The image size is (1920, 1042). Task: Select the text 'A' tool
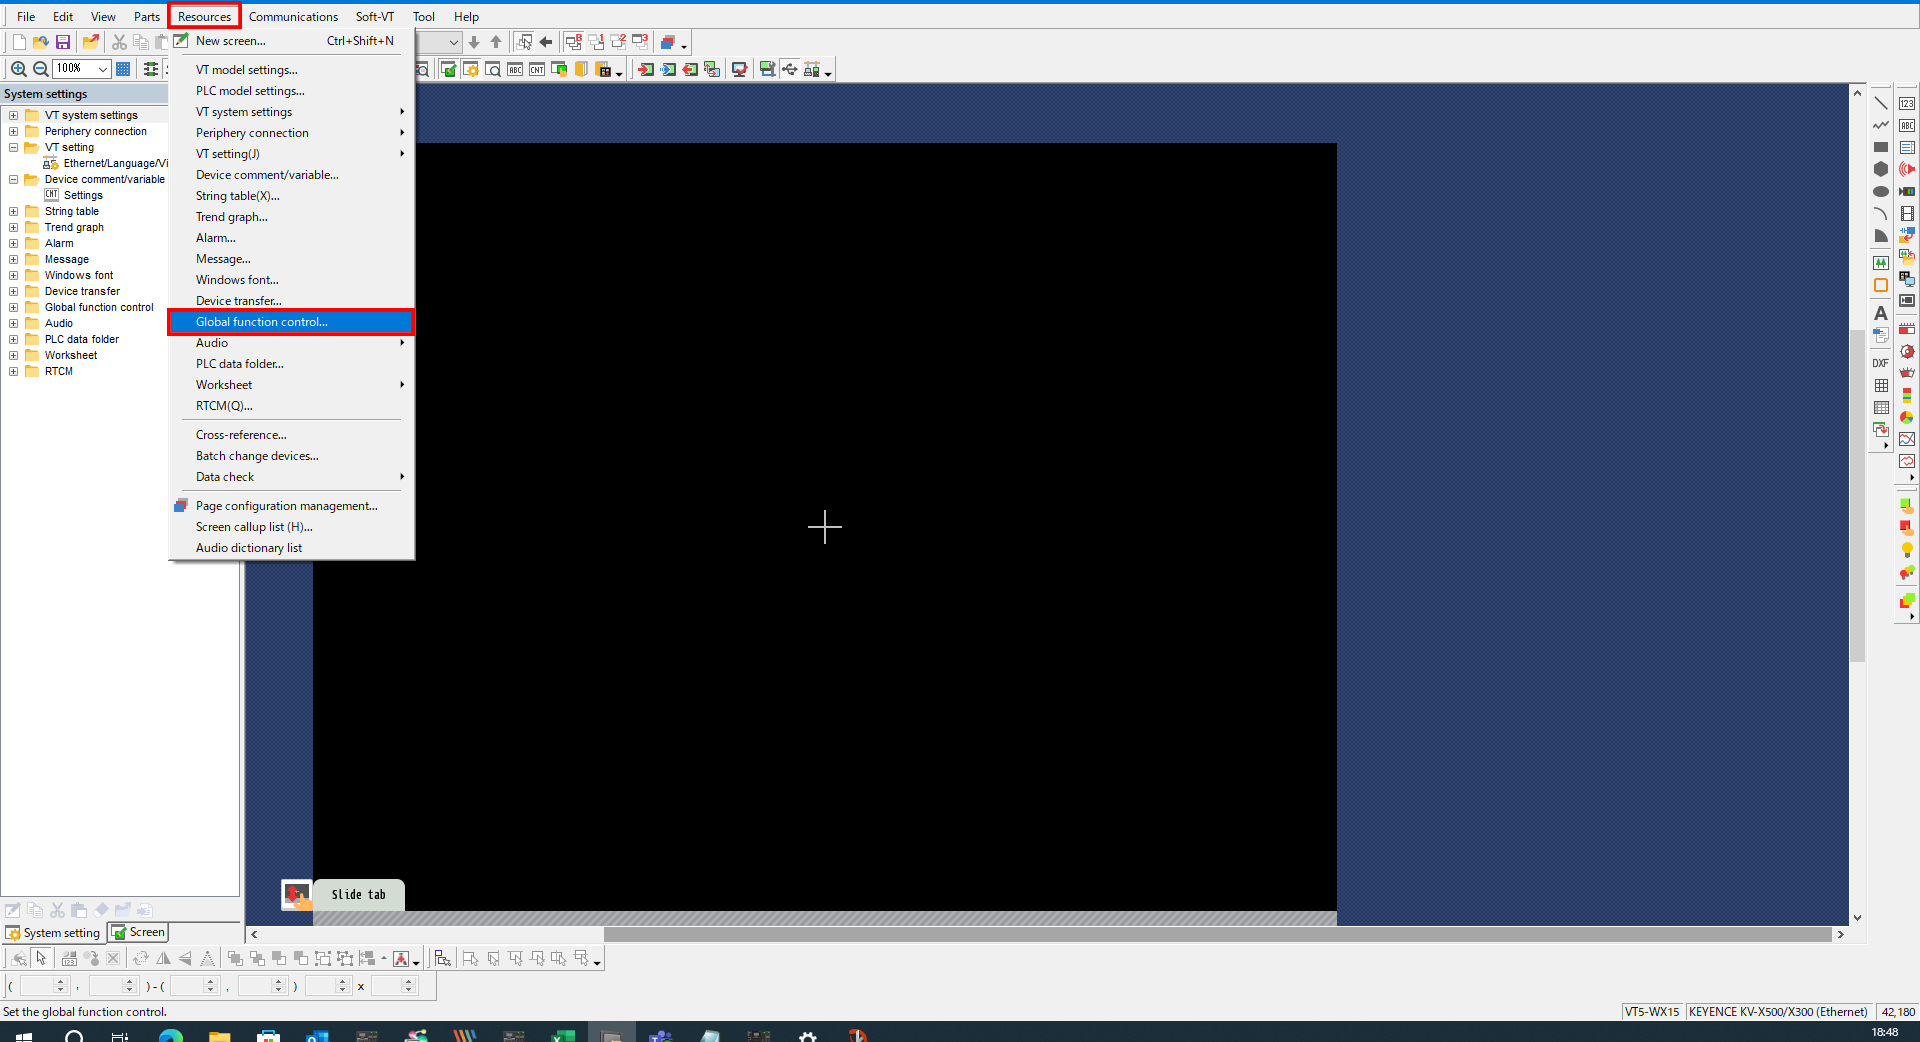(1881, 313)
